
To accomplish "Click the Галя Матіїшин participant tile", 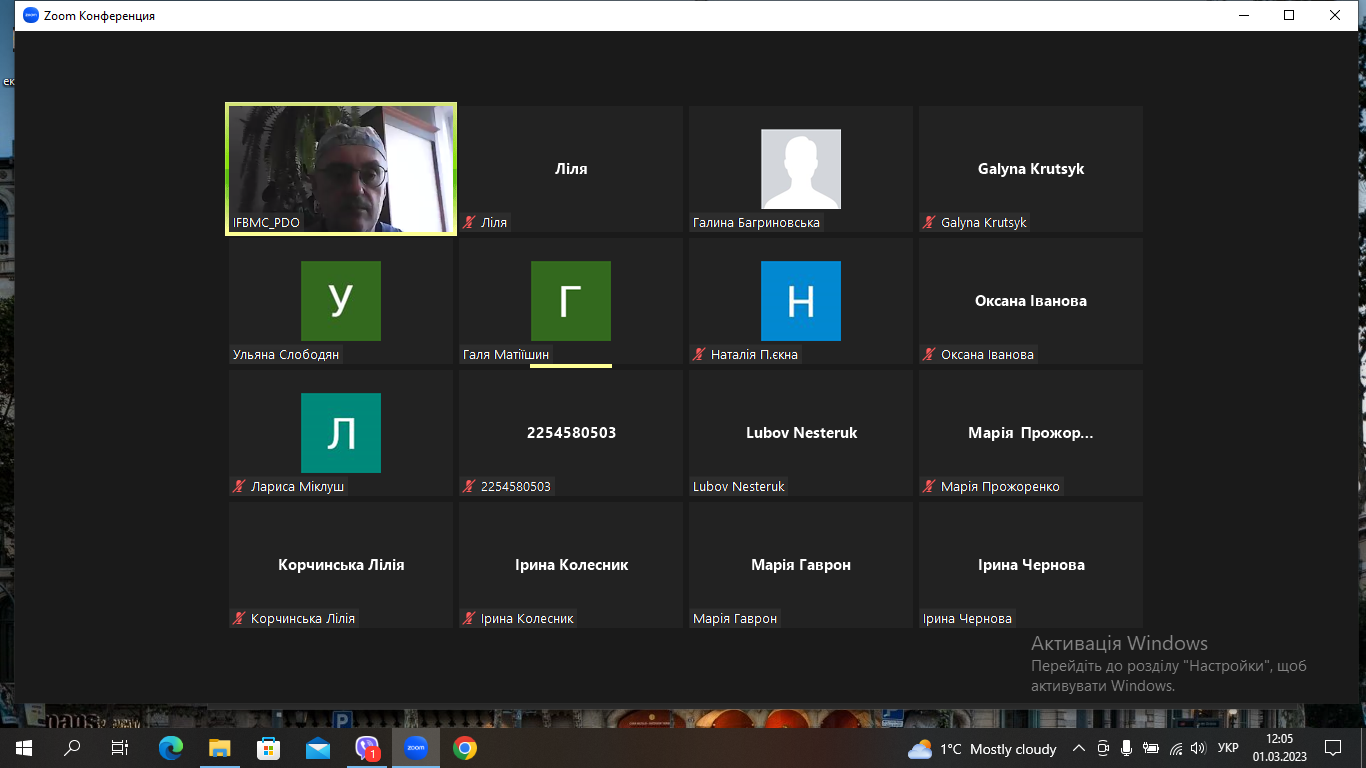I will point(570,300).
